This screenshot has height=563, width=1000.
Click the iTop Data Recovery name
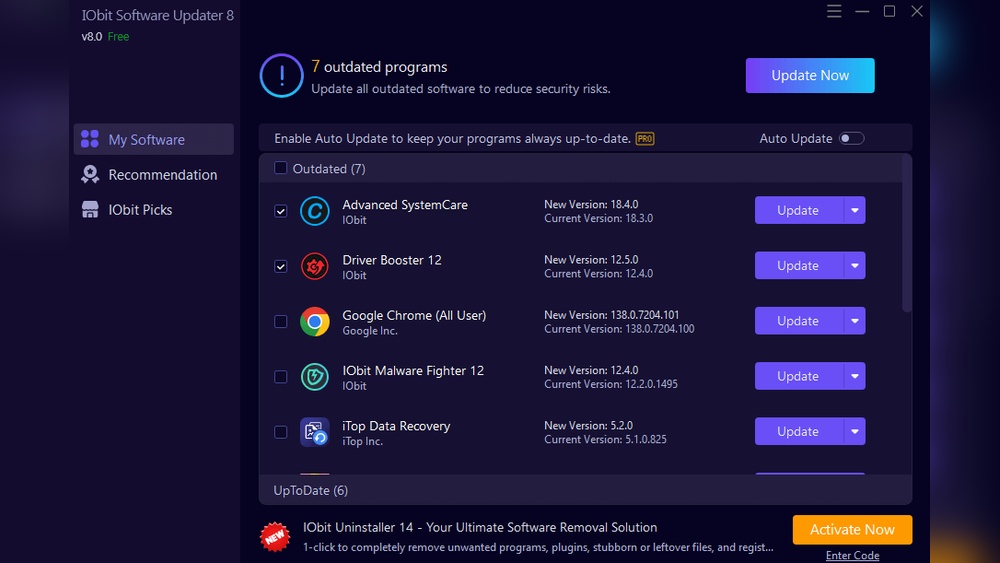[396, 426]
